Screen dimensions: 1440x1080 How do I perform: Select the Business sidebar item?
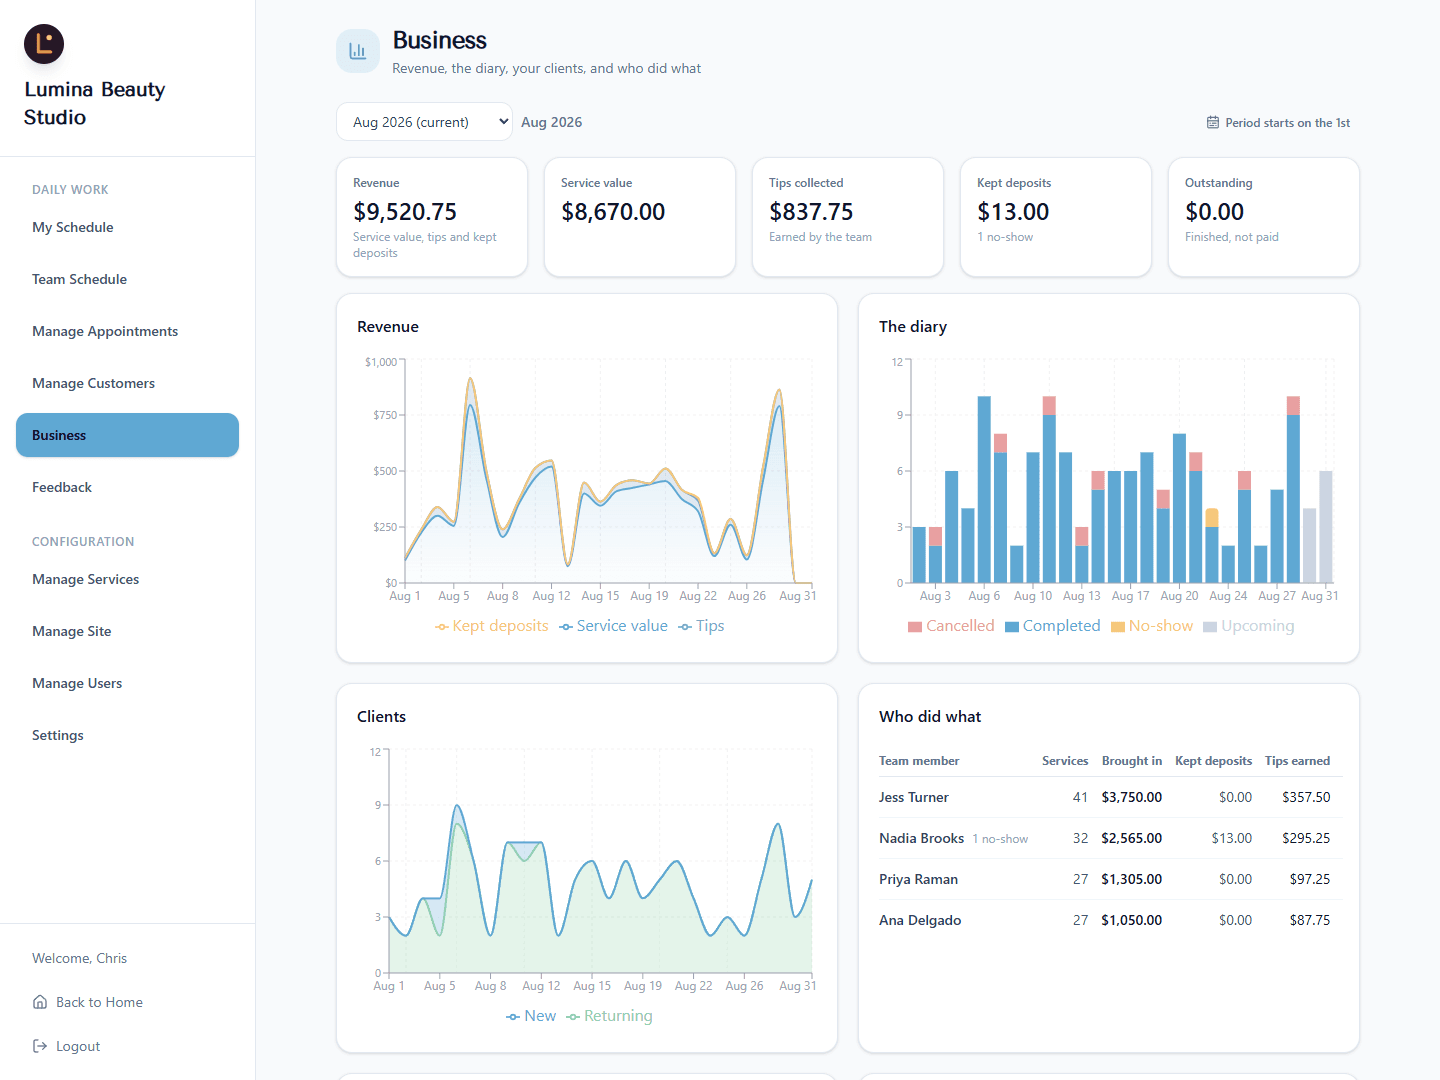(127, 435)
